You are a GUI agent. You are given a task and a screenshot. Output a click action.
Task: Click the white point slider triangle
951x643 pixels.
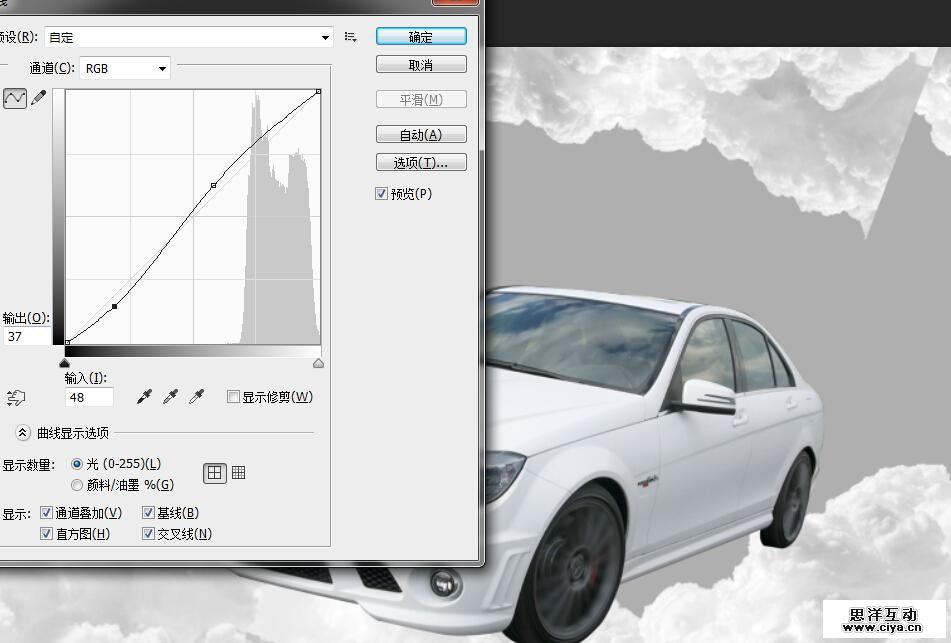[318, 364]
